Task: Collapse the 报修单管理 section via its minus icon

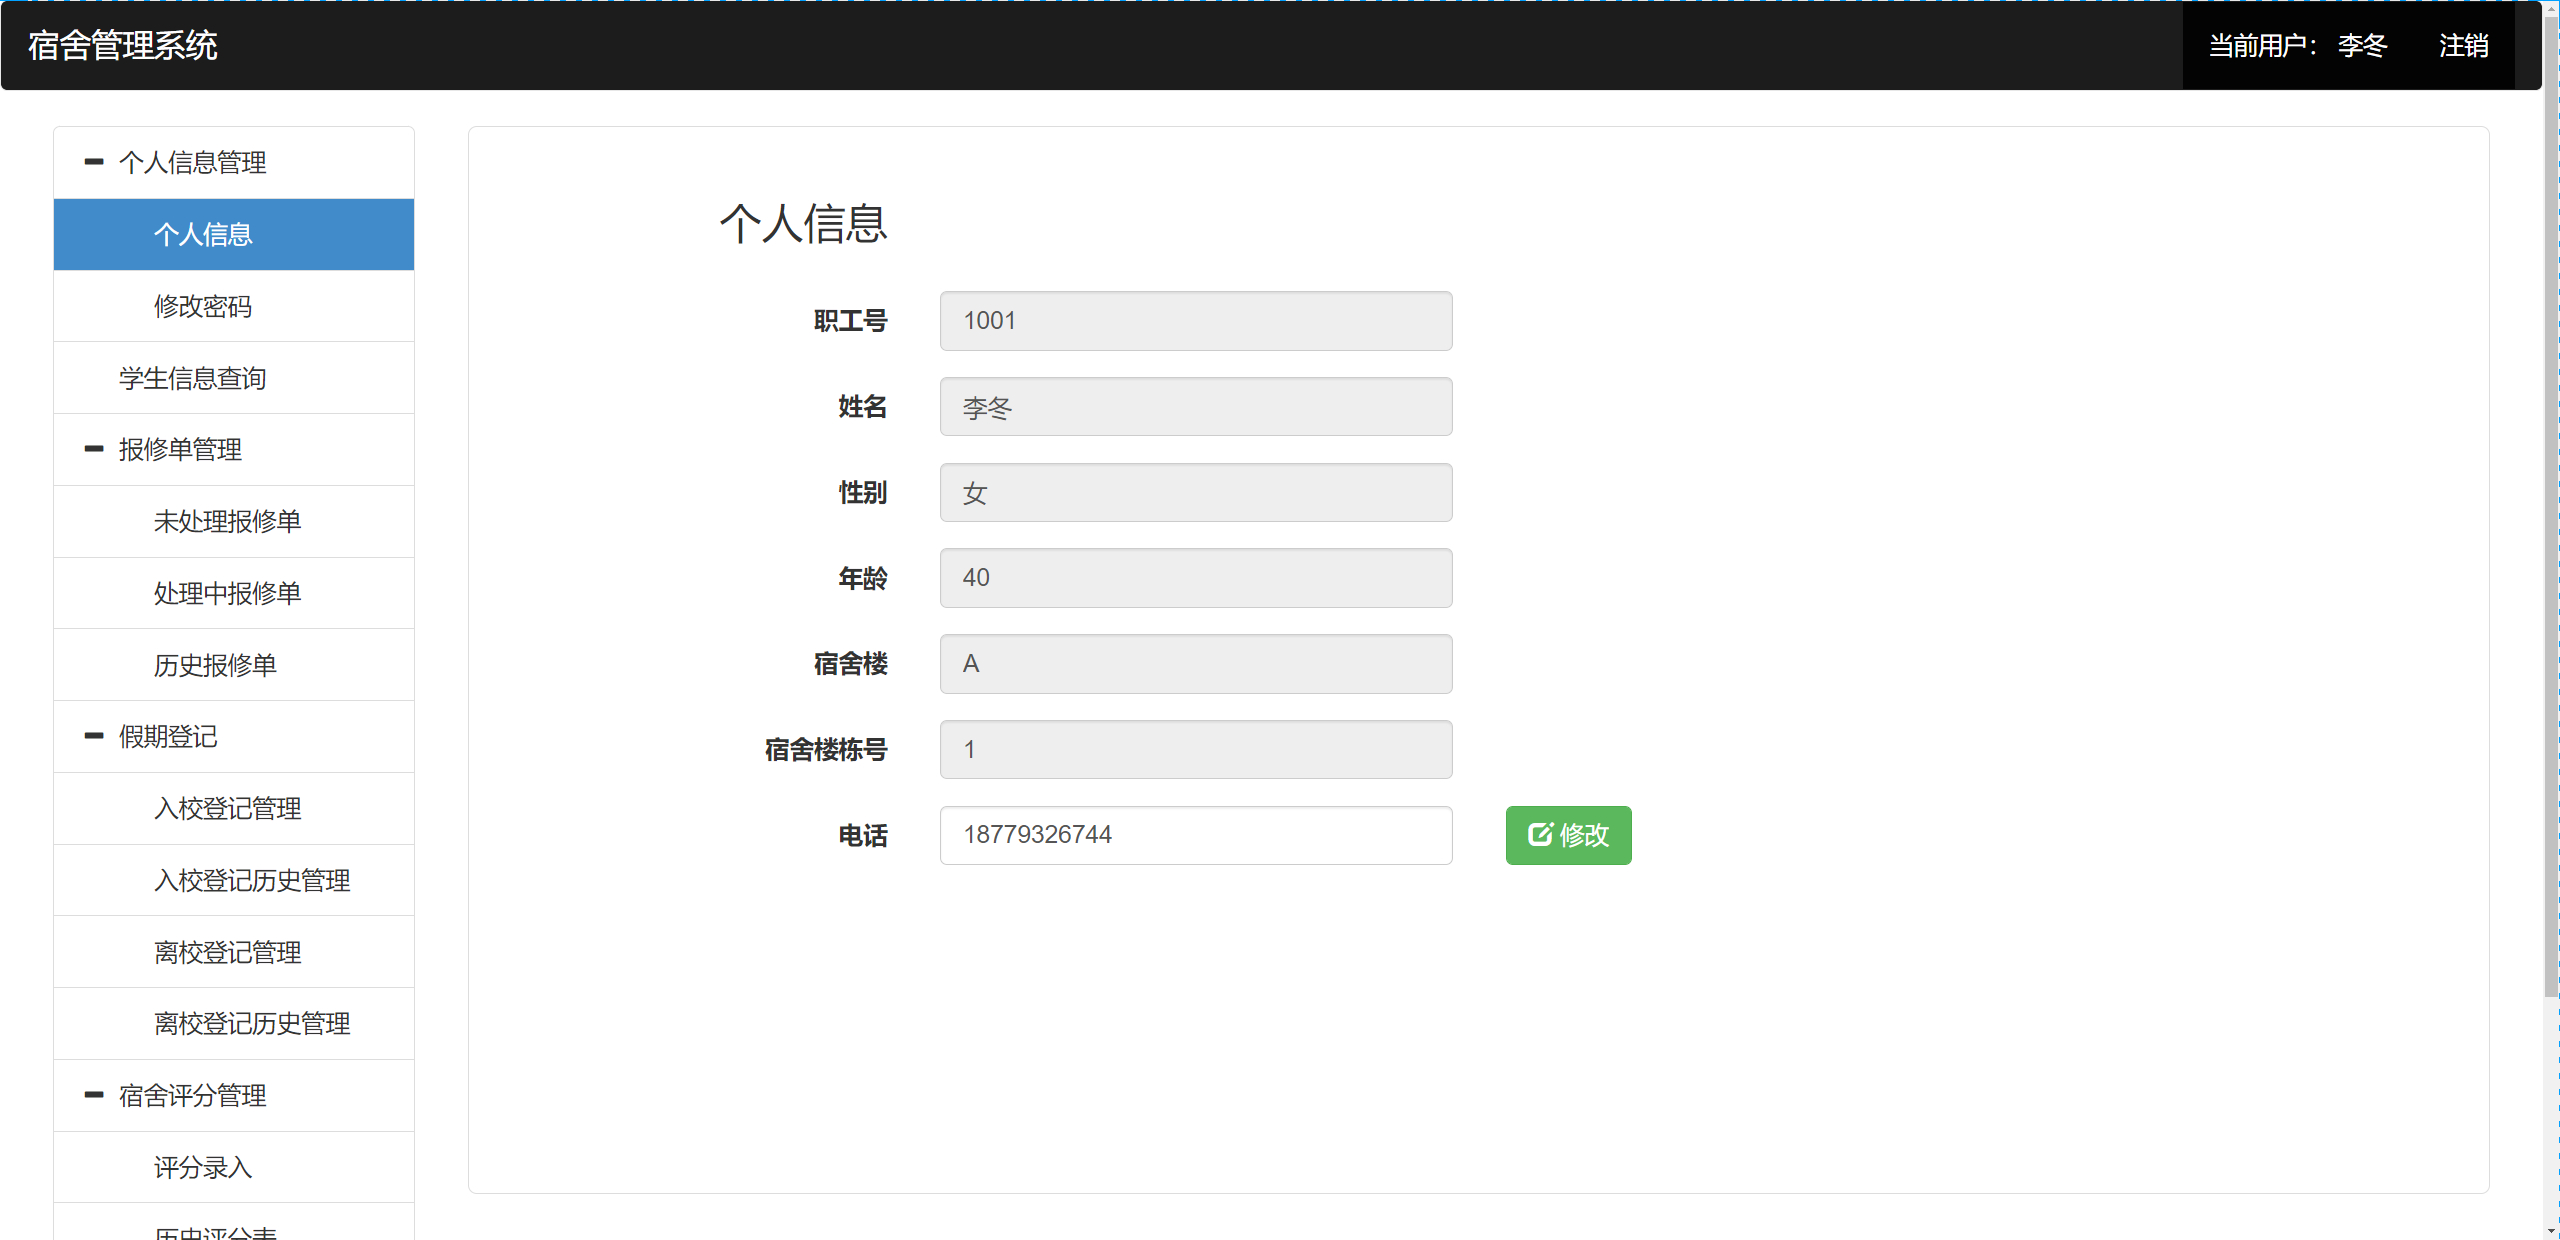Action: 92,449
